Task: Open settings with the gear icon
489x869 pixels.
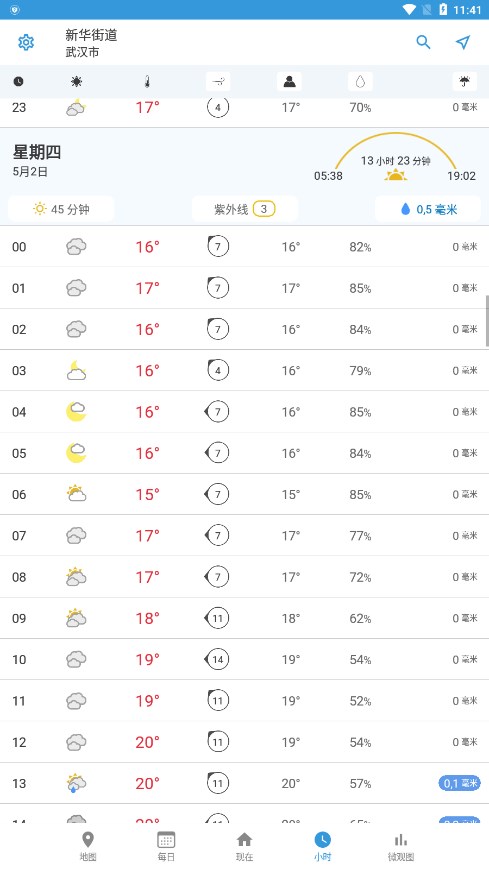Action: tap(26, 42)
